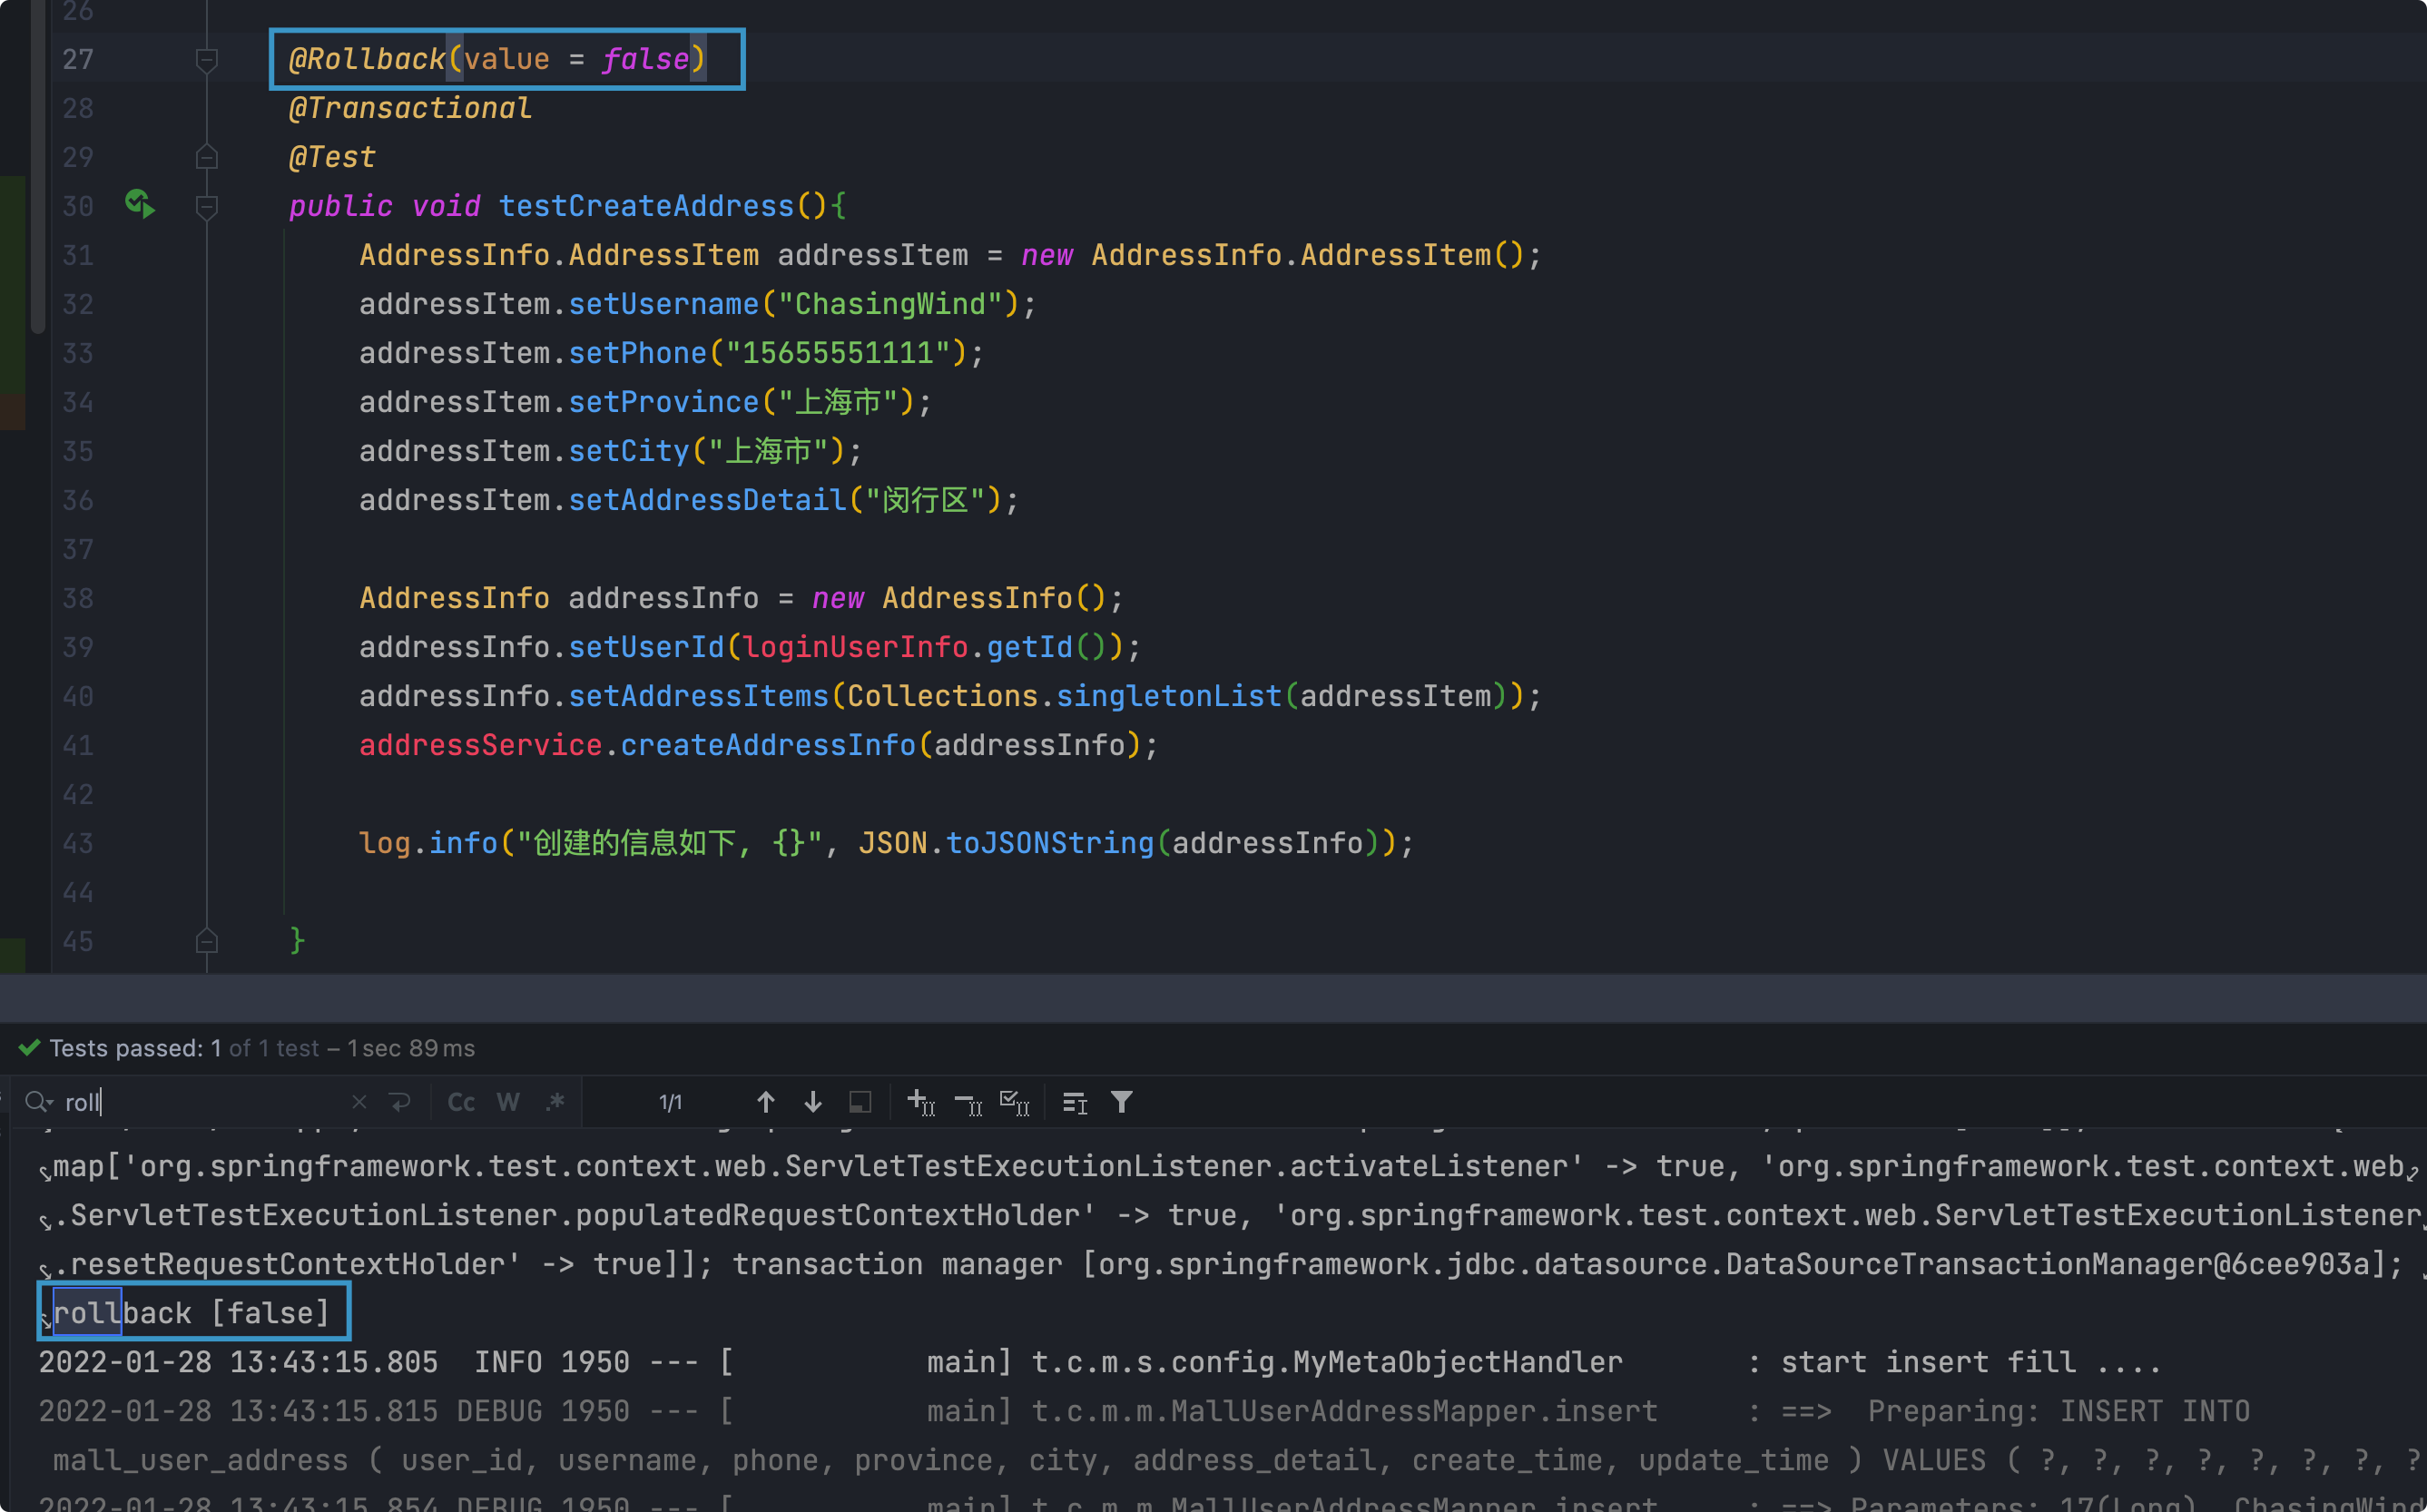The height and width of the screenshot is (1512, 2427).
Task: Collapse fold marker at closing brace line 45
Action: click(207, 941)
